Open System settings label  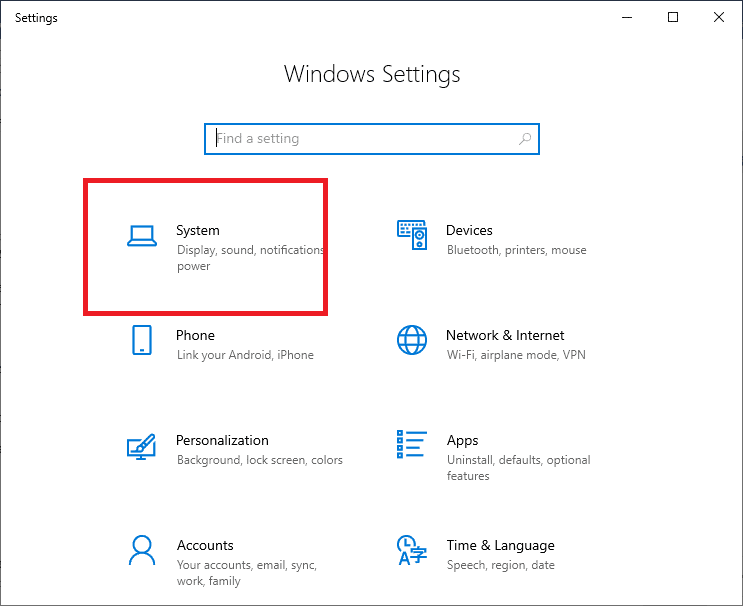pyautogui.click(x=198, y=231)
